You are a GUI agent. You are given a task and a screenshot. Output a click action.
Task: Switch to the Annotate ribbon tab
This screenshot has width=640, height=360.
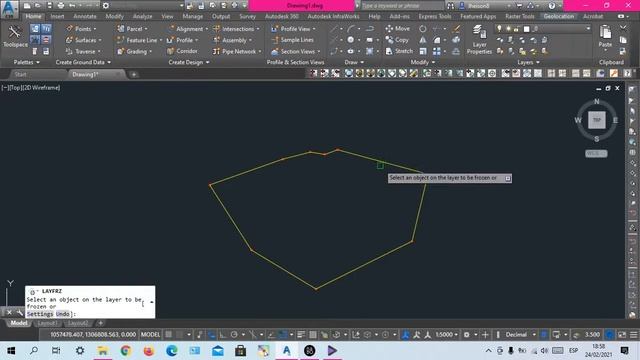(x=84, y=16)
